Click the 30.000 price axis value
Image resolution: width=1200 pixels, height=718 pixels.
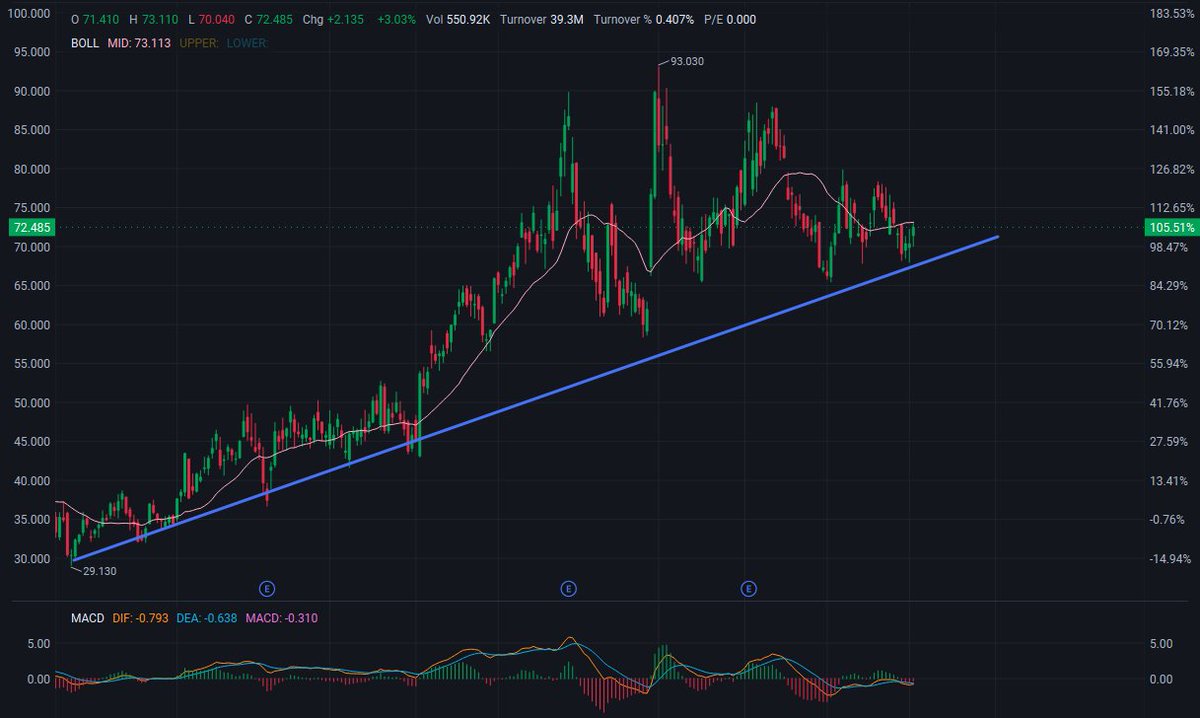click(x=30, y=559)
